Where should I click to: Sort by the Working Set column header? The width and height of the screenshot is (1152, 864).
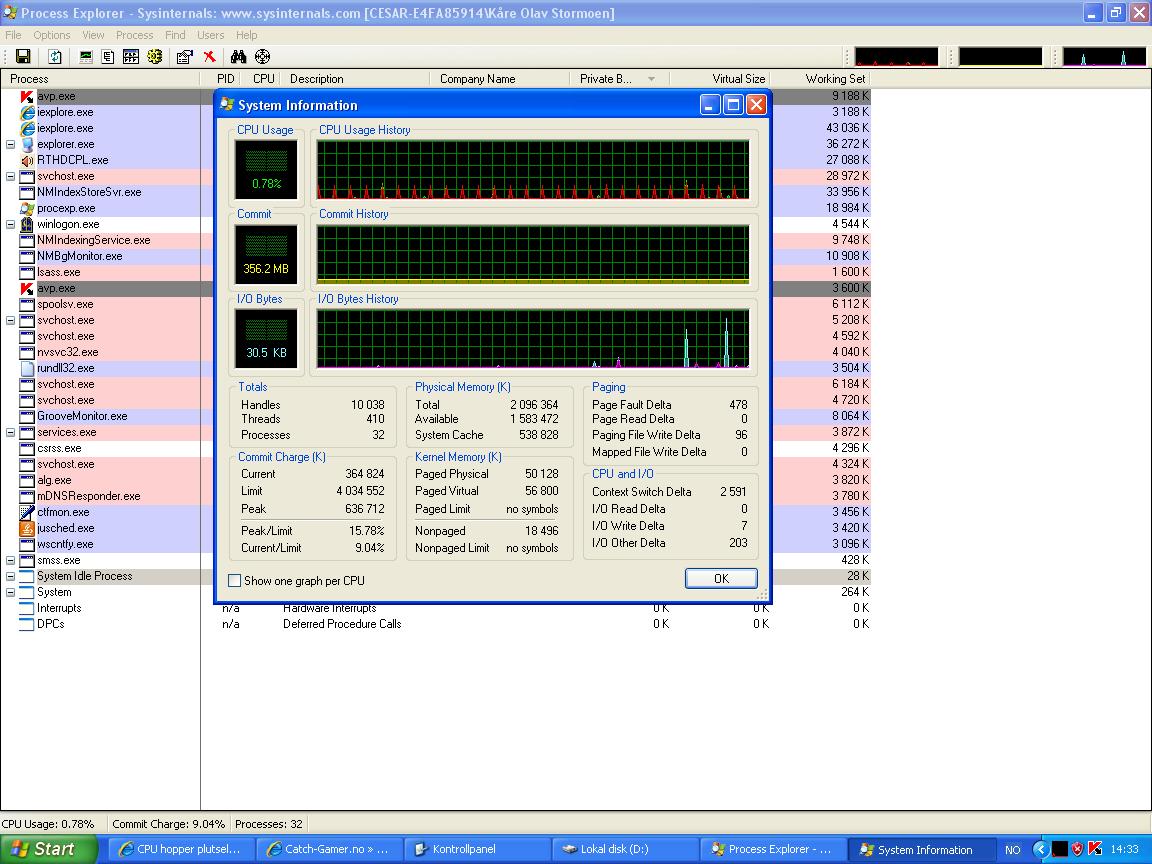click(834, 79)
